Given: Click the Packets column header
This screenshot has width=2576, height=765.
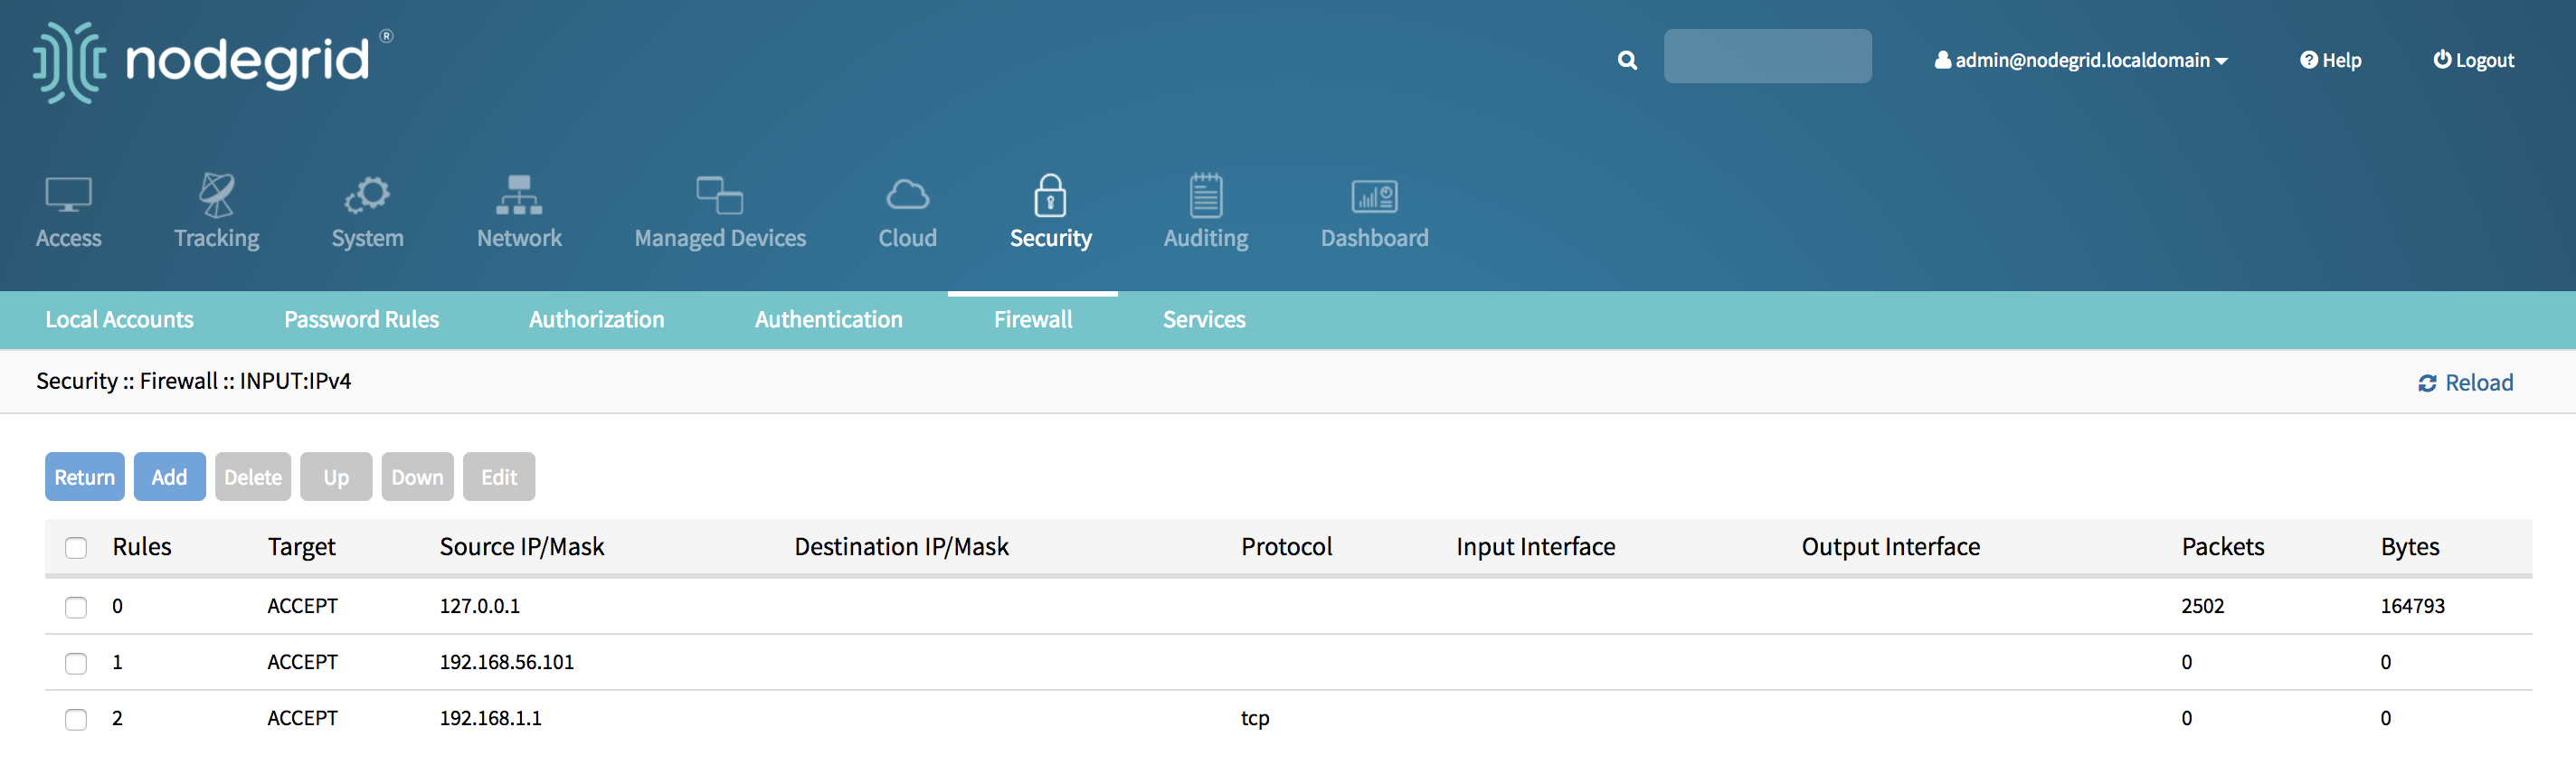Looking at the screenshot, I should click(x=2222, y=547).
